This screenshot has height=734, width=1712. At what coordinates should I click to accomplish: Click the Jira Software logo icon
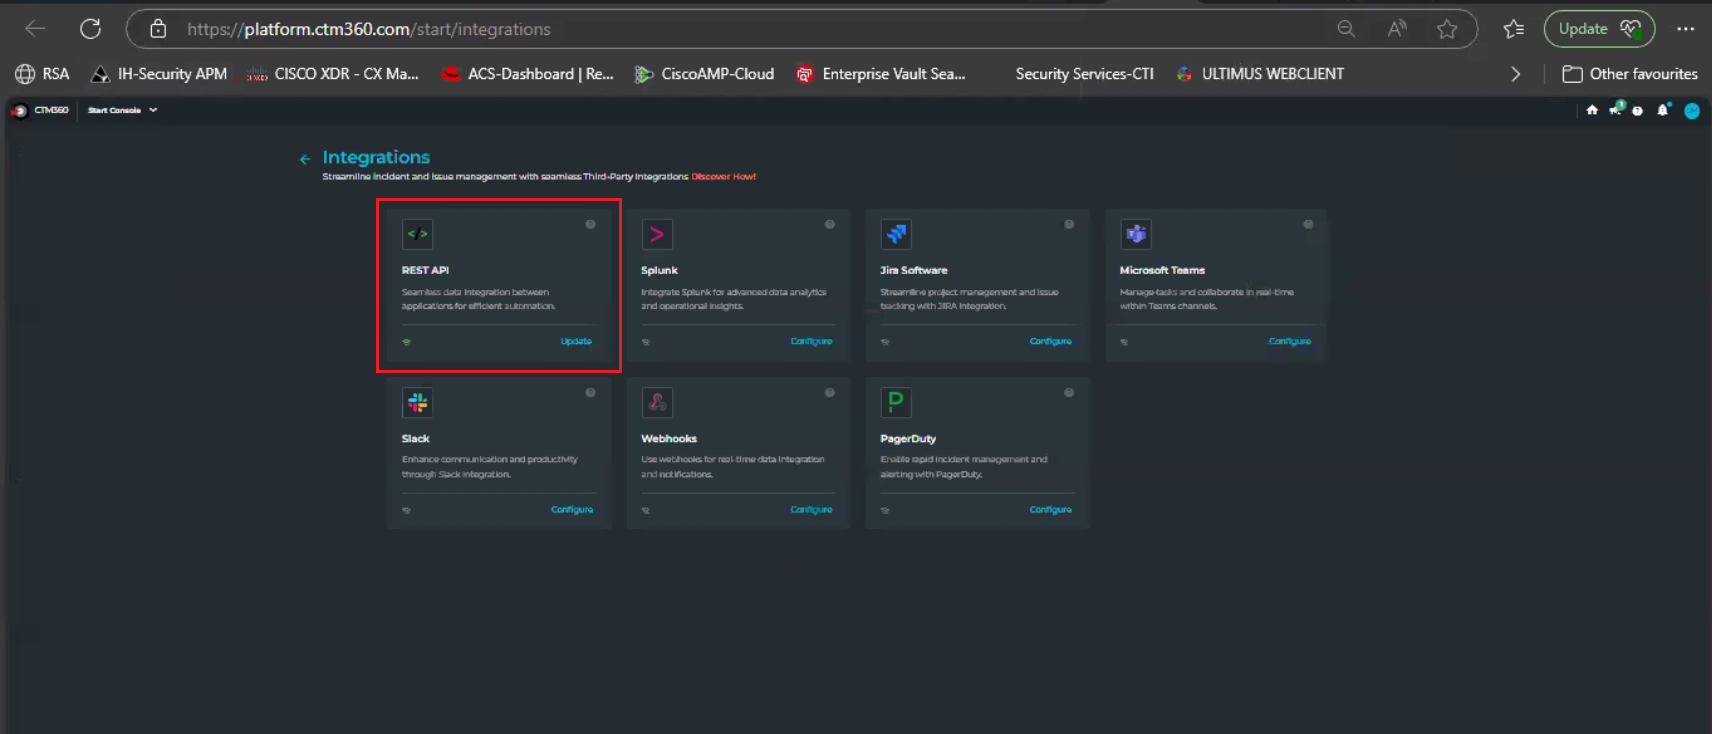[896, 234]
